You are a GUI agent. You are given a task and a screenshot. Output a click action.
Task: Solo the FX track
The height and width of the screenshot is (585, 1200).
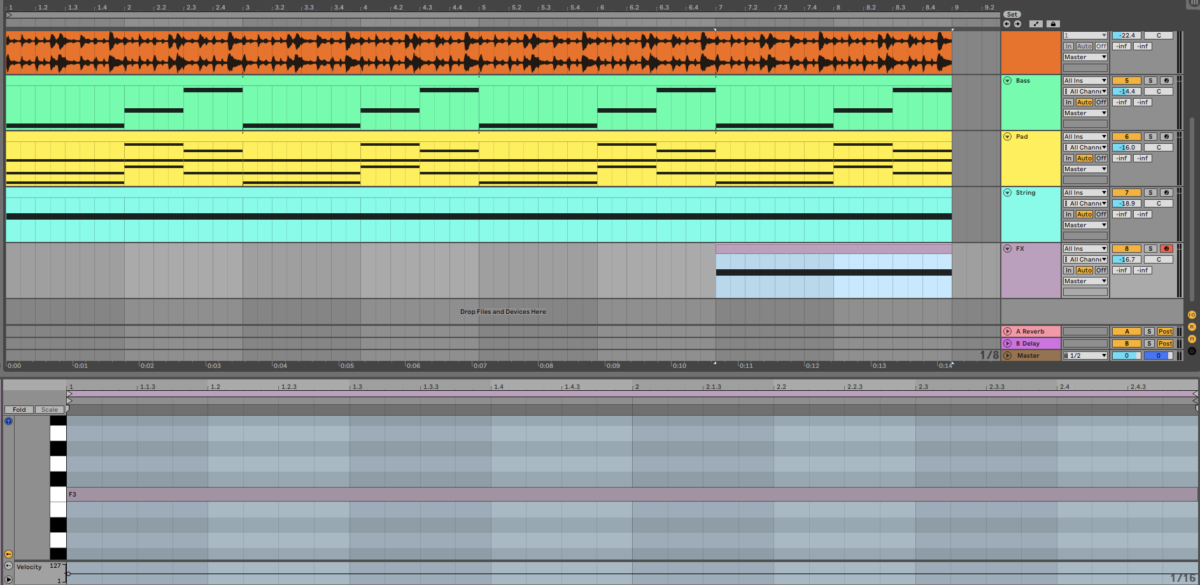tap(1150, 248)
